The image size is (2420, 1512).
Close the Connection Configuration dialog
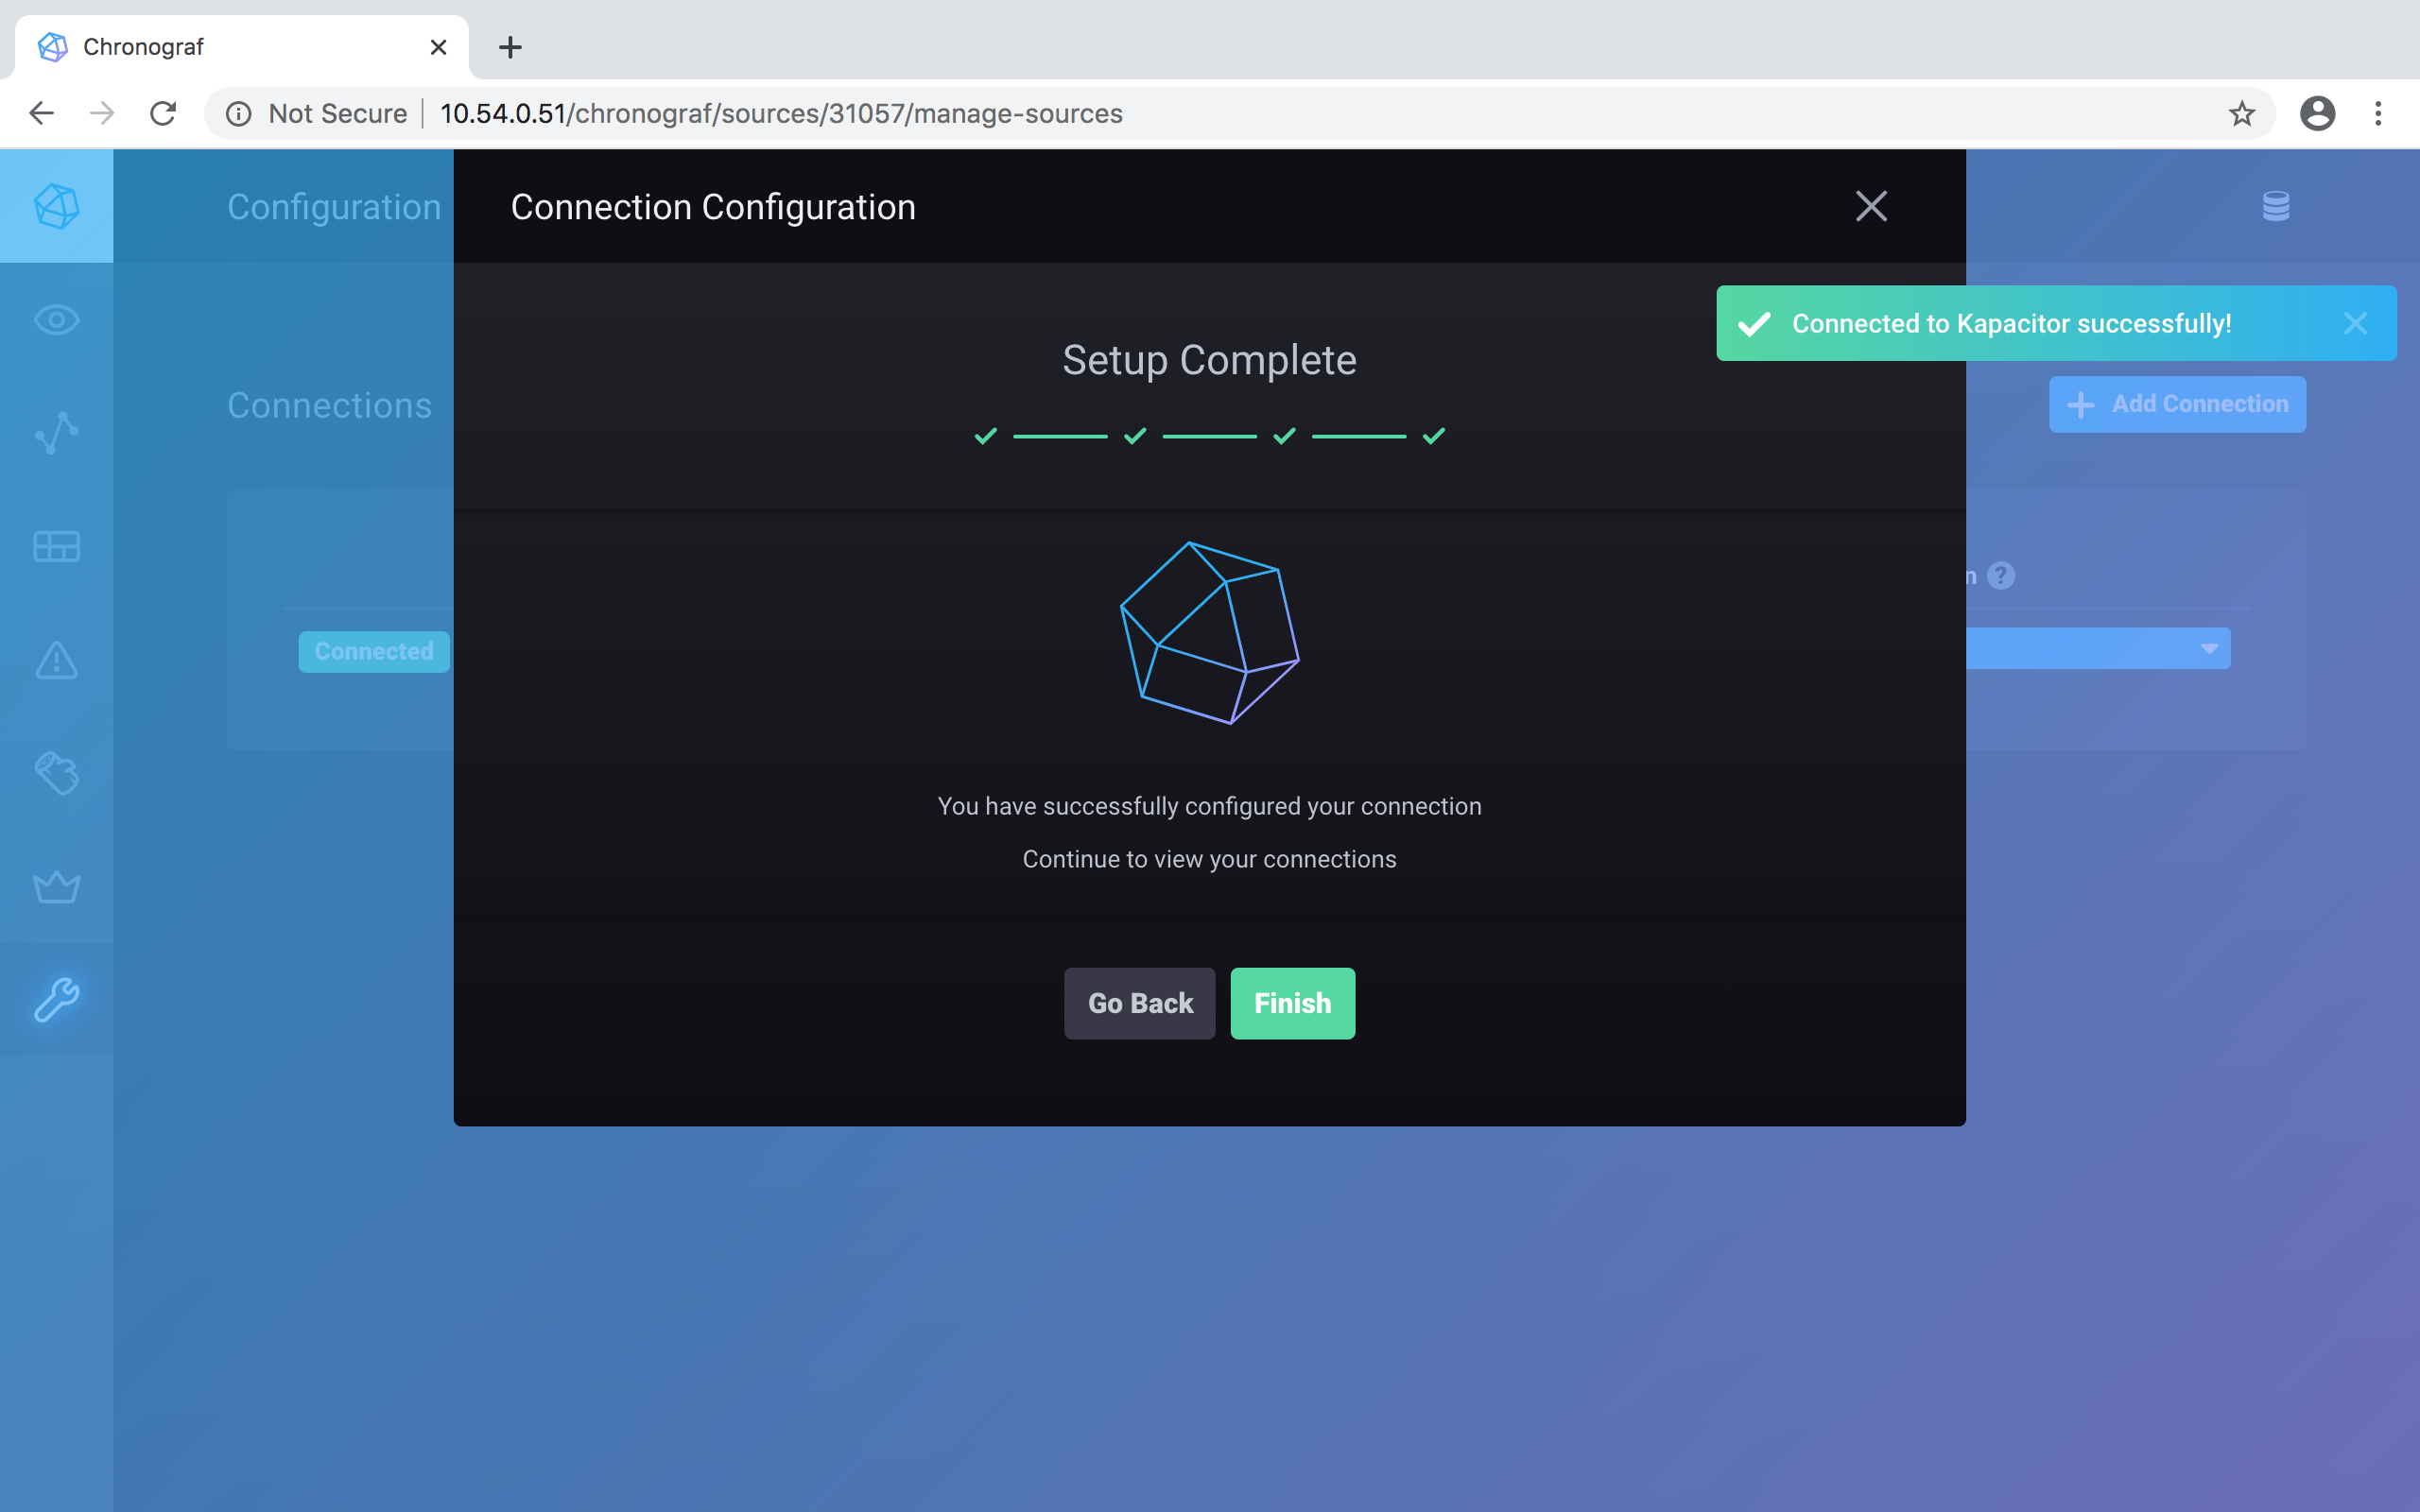(1871, 206)
